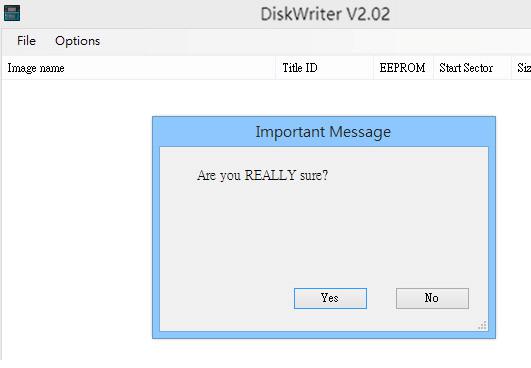Image resolution: width=531 pixels, height=368 pixels.
Task: Click the Start Sector column header
Action: tap(472, 68)
